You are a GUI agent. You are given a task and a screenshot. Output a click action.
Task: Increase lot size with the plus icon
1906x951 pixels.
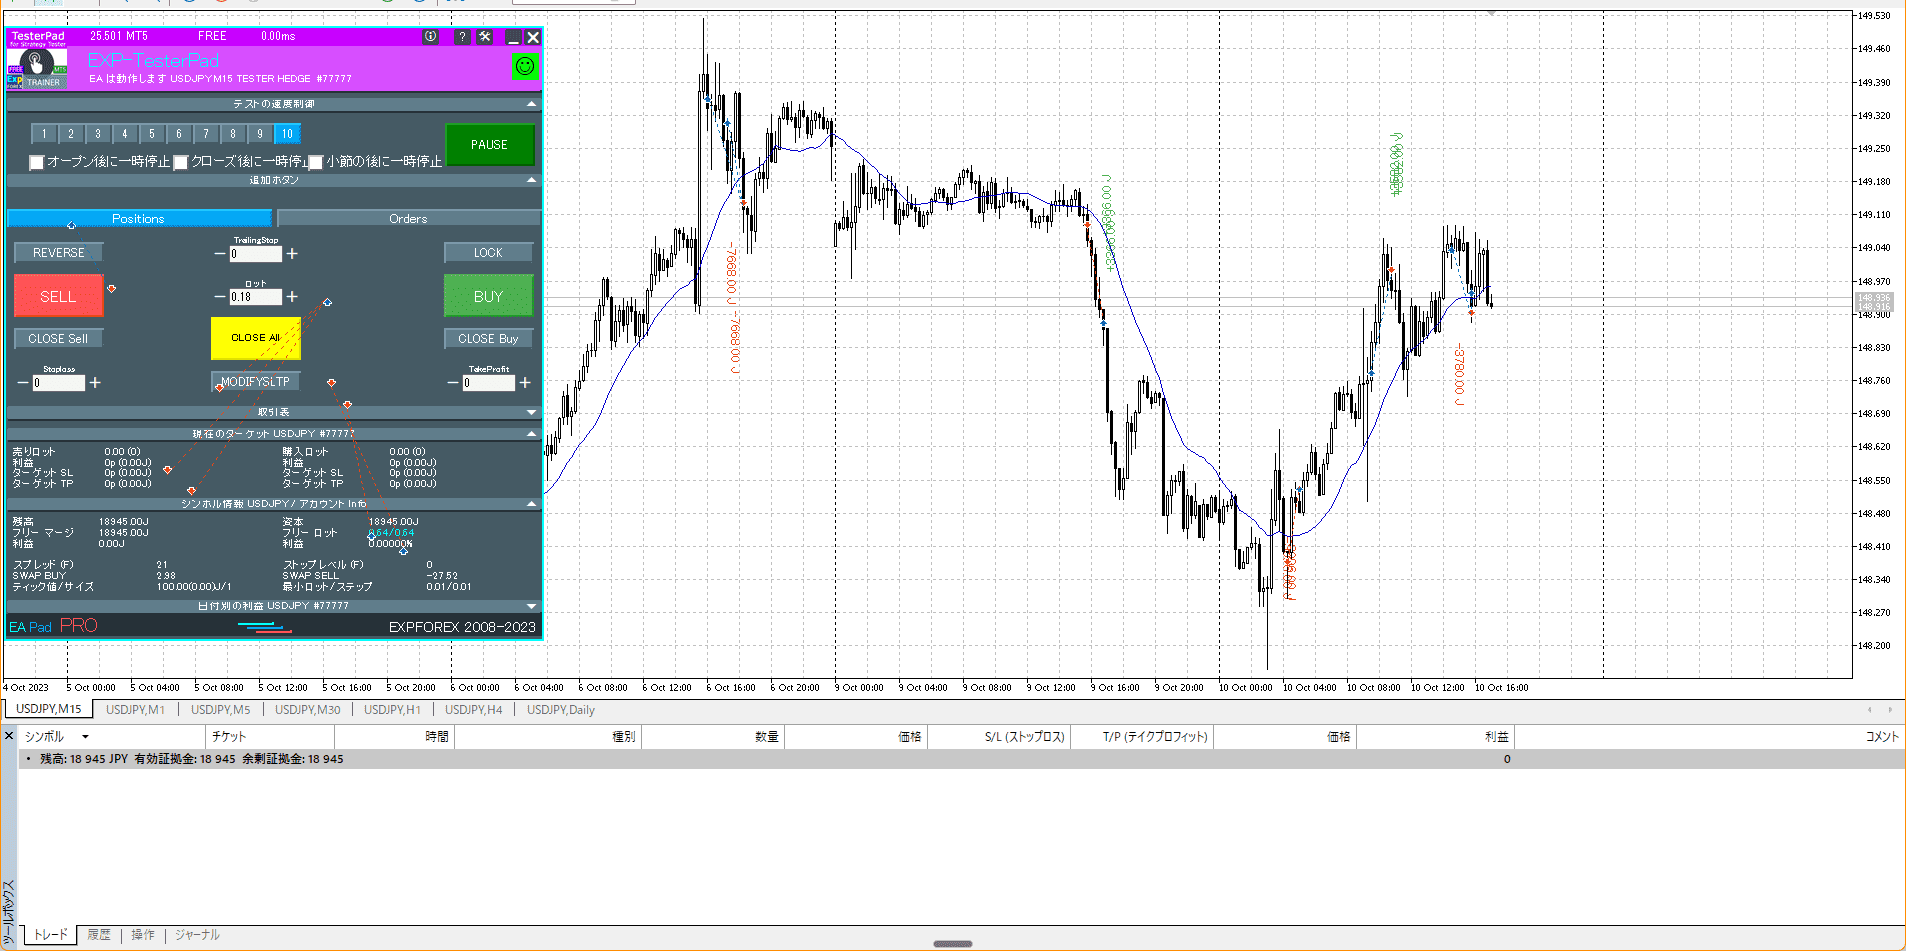click(292, 297)
